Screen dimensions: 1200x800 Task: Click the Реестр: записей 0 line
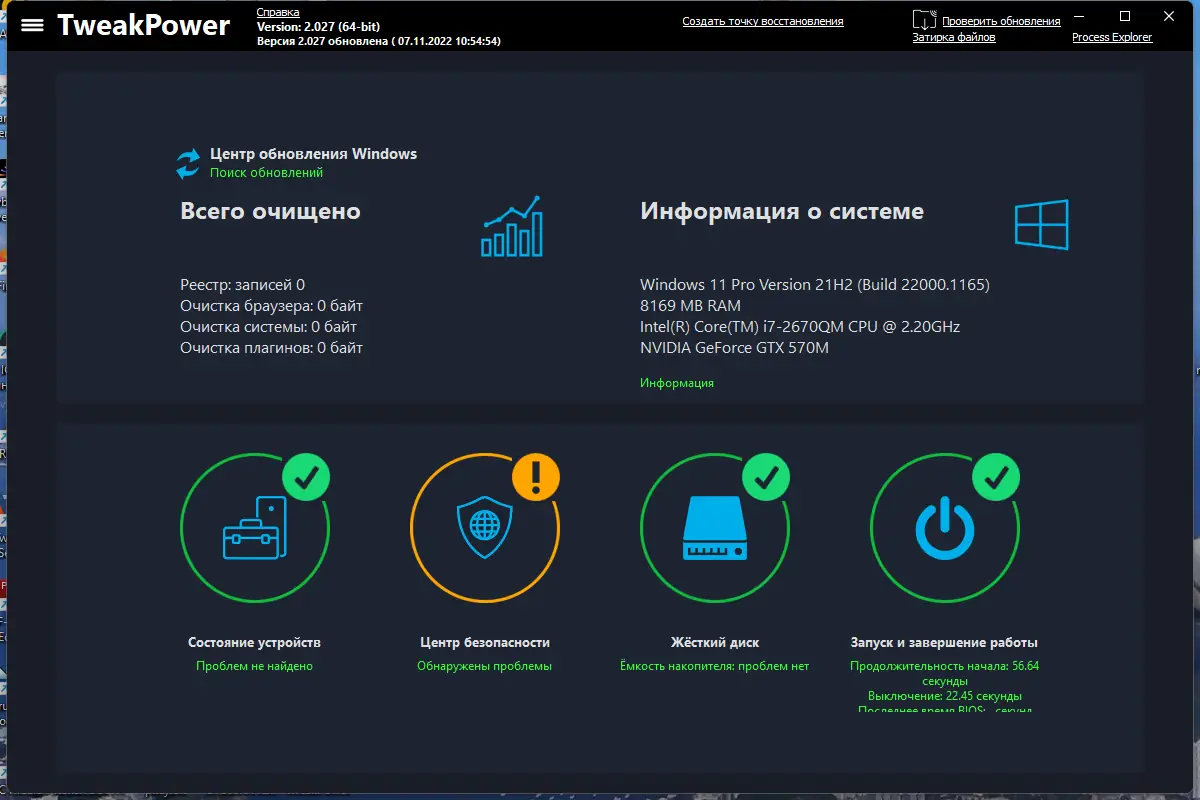point(243,285)
